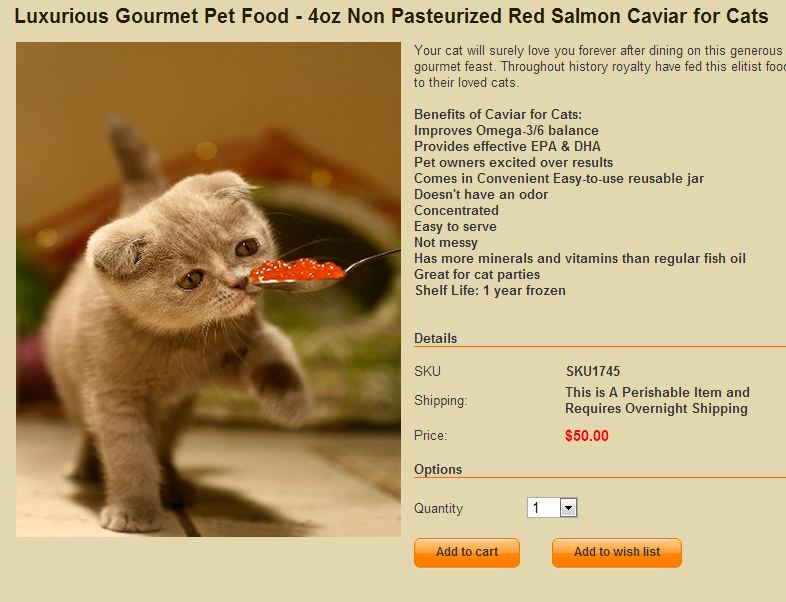
Task: Click the 'Shelf Life: 1 year frozen' line
Action: [x=490, y=290]
